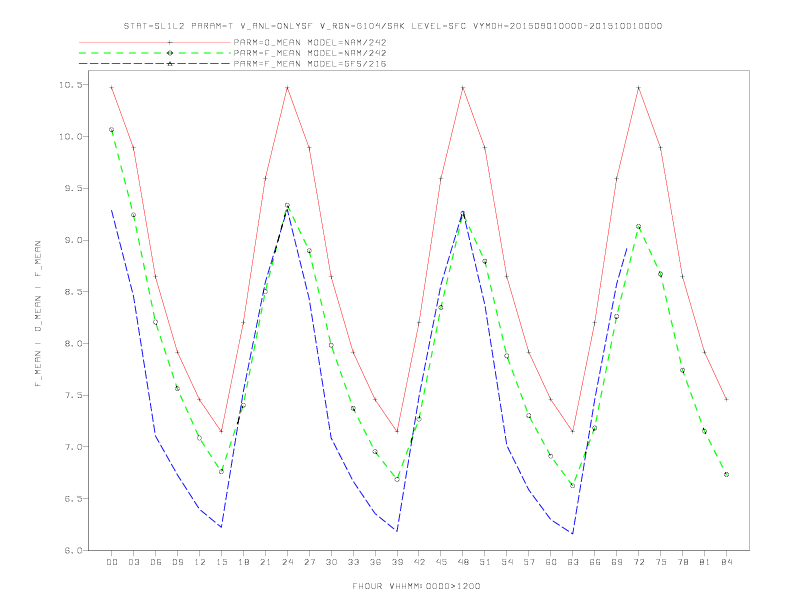Click y-axis tick value 8.0

pos(73,343)
